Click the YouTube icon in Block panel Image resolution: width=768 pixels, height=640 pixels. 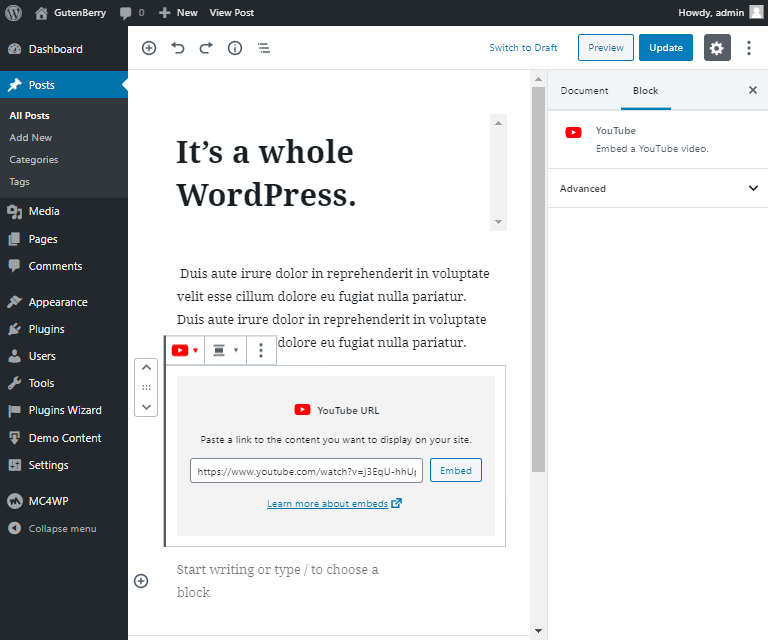tap(573, 132)
